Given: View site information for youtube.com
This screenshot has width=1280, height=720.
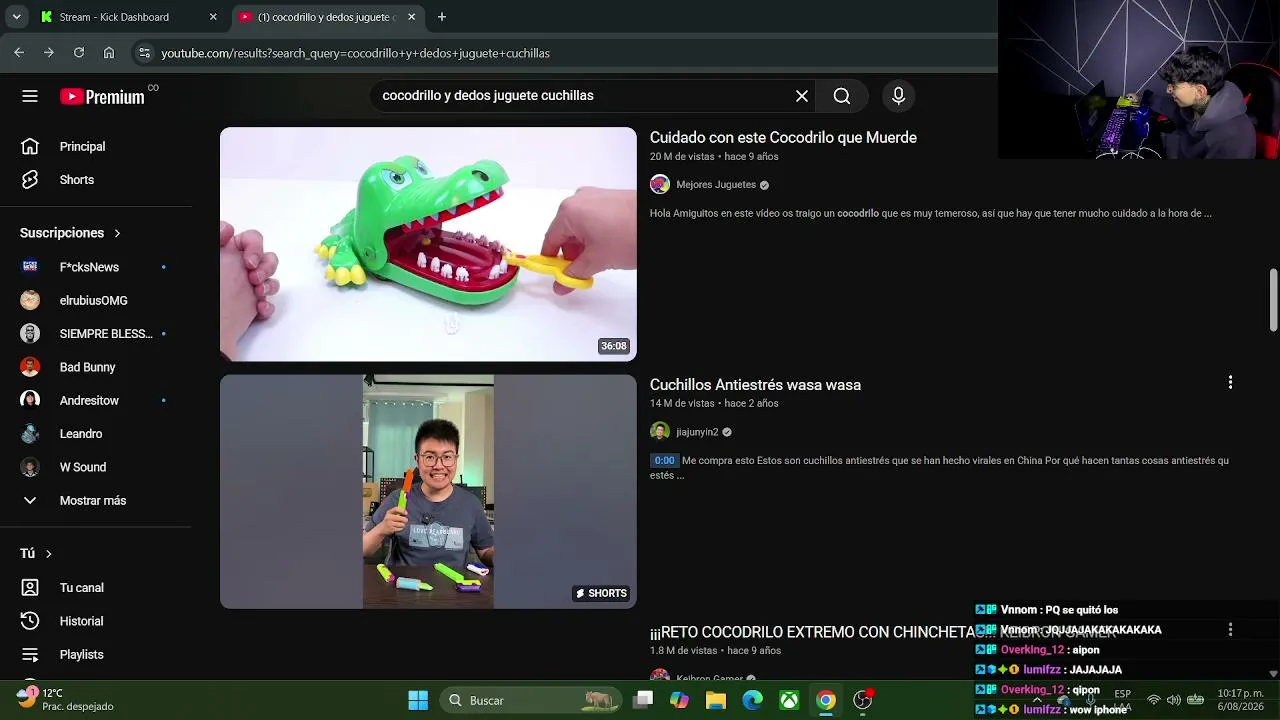Looking at the screenshot, I should (144, 53).
